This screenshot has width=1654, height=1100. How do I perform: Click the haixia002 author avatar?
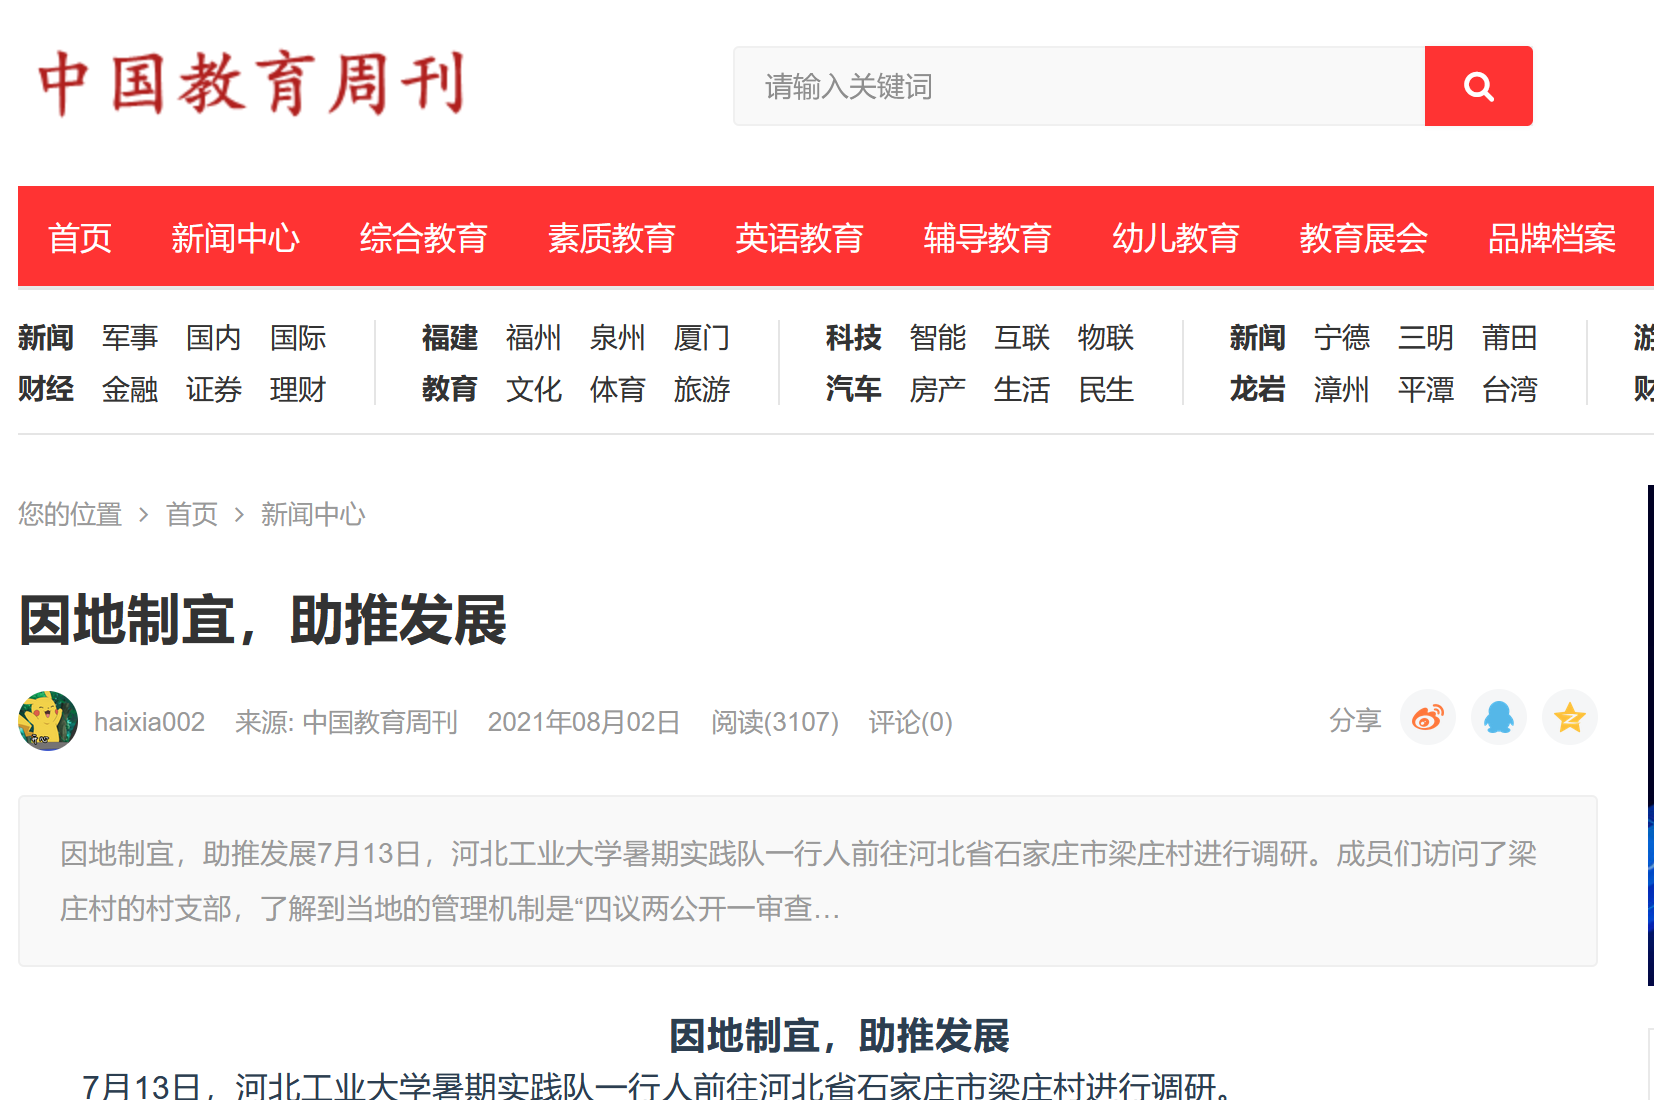coord(48,721)
